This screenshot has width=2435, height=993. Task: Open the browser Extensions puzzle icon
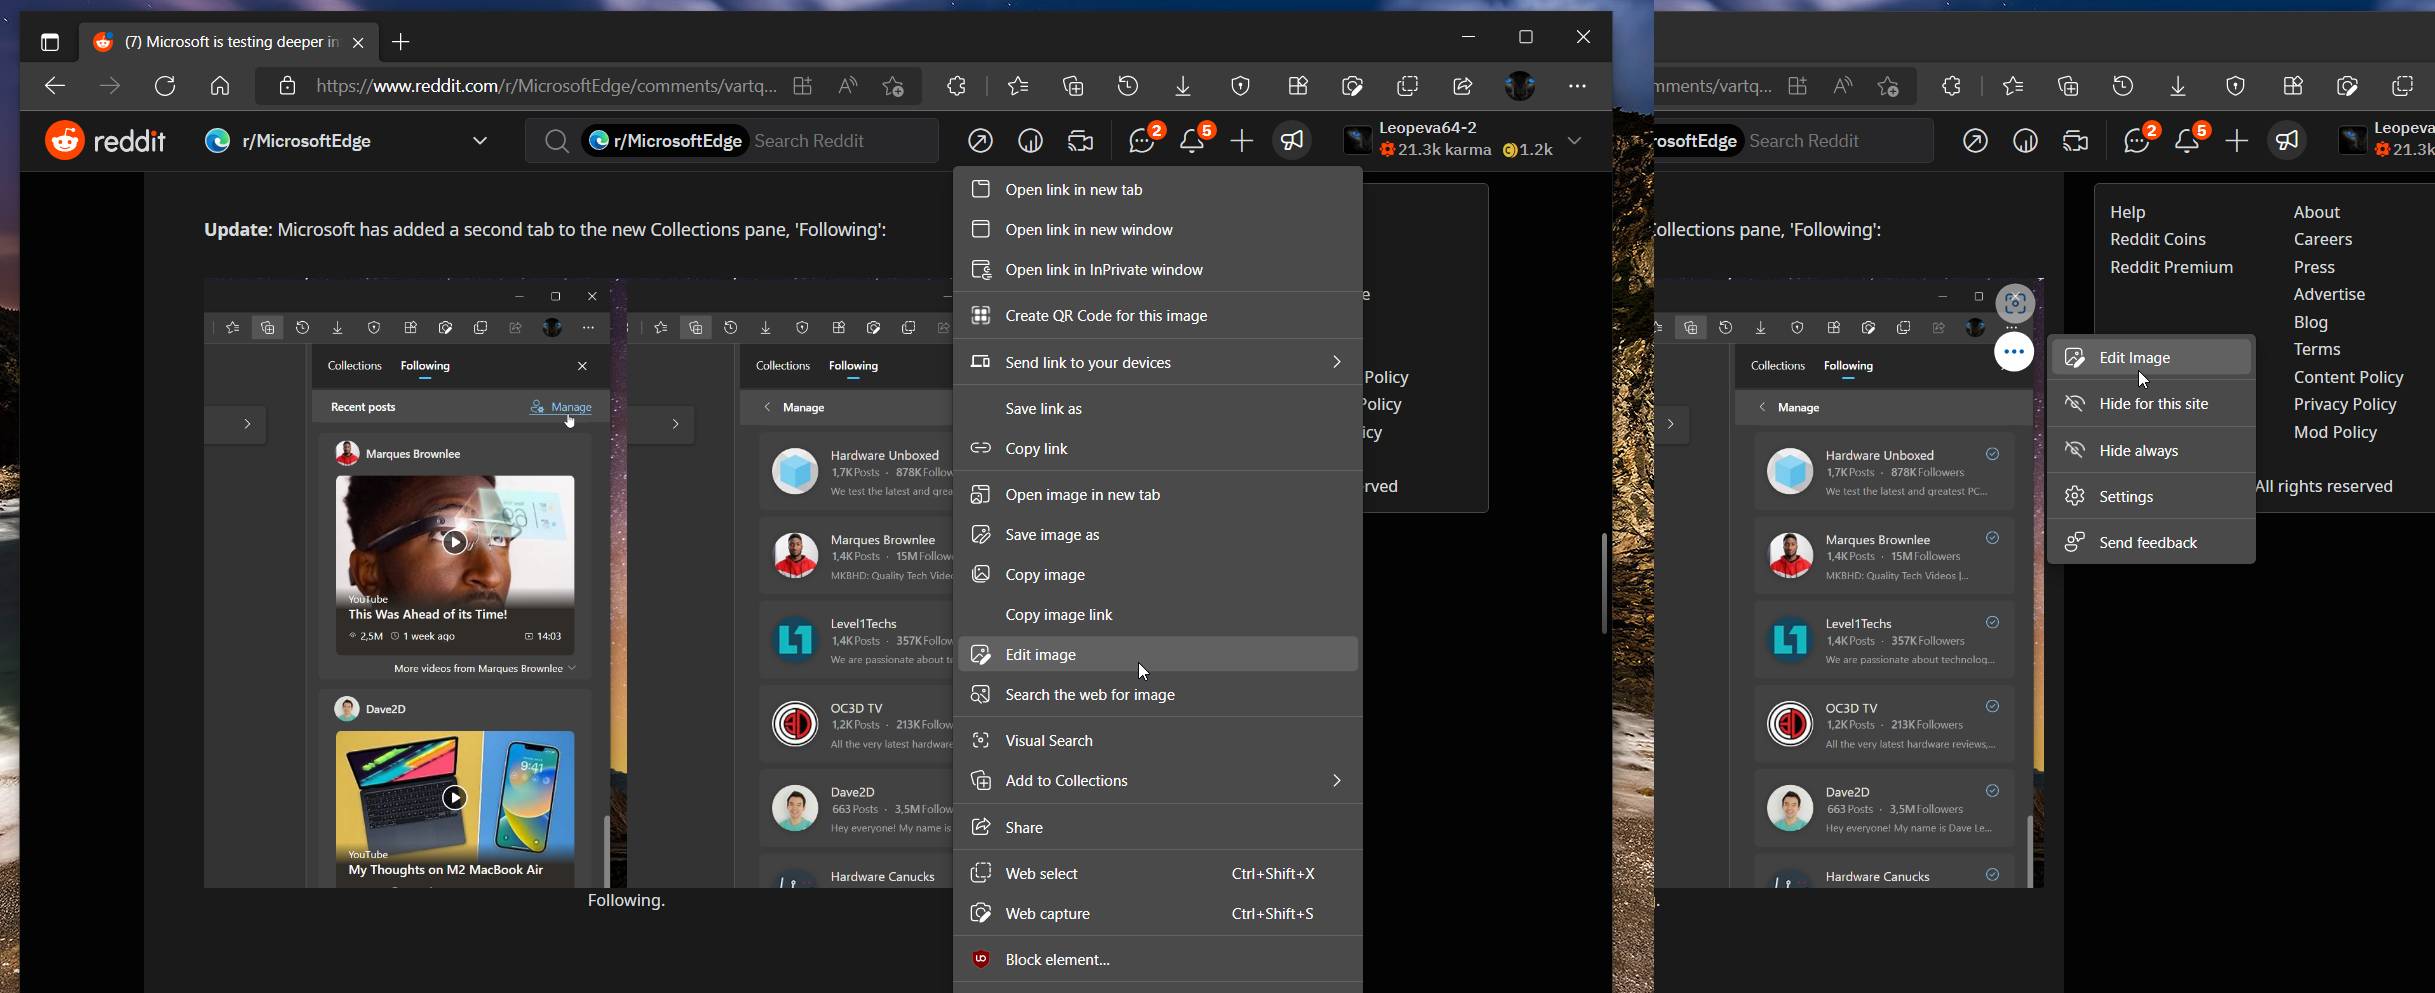point(957,86)
